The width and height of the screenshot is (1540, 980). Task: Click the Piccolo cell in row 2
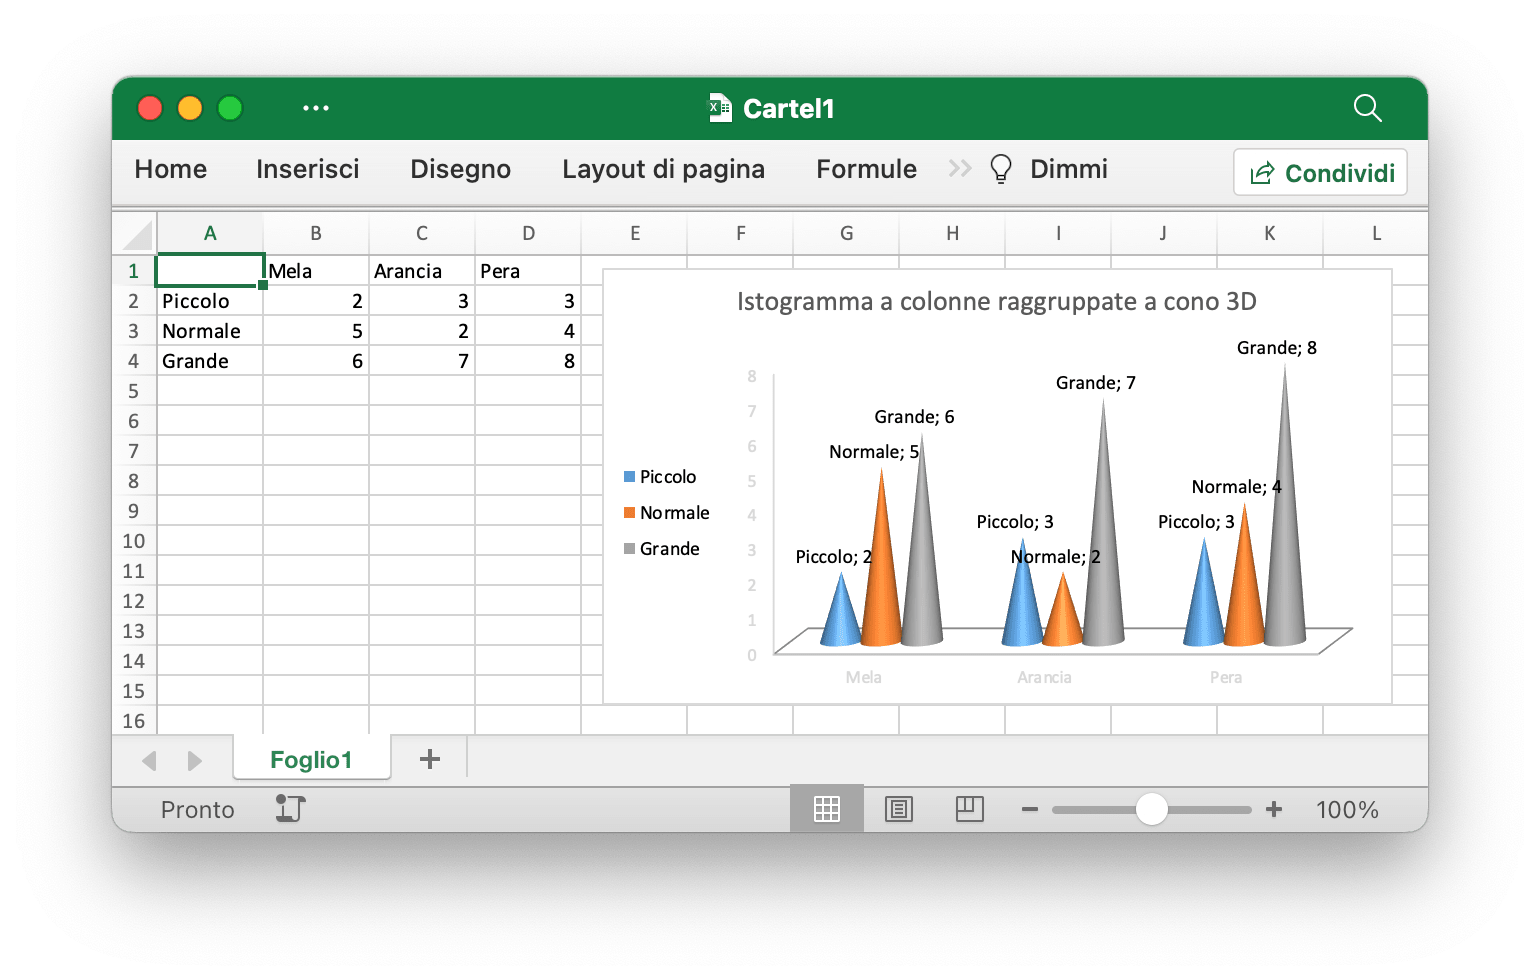pyautogui.click(x=210, y=301)
